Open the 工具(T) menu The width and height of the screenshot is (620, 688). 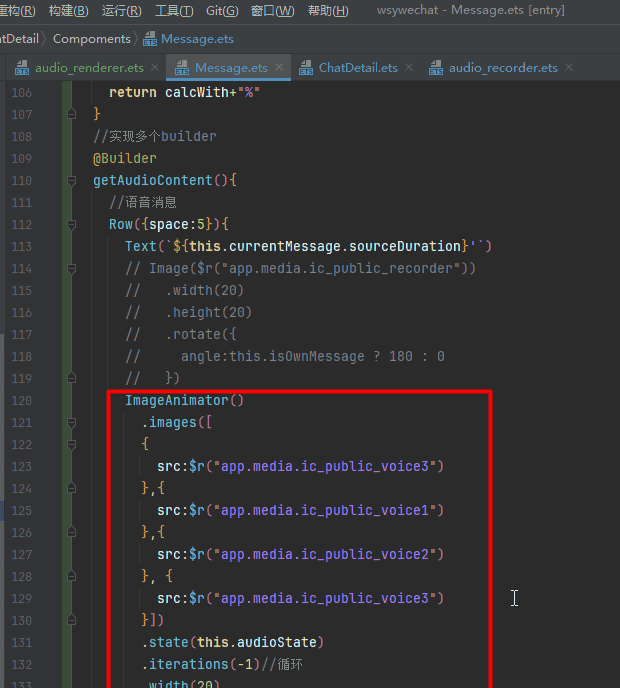[174, 11]
